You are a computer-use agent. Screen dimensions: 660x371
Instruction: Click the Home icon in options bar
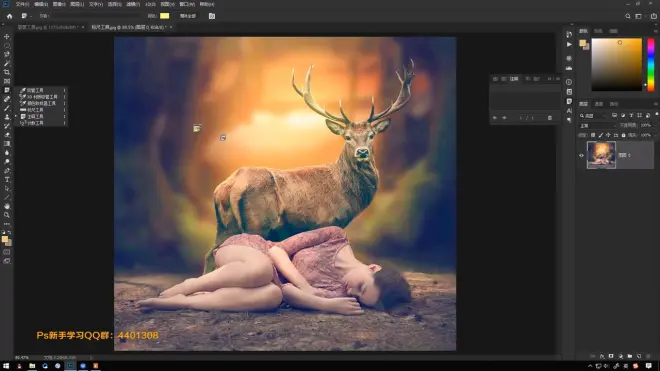point(9,16)
